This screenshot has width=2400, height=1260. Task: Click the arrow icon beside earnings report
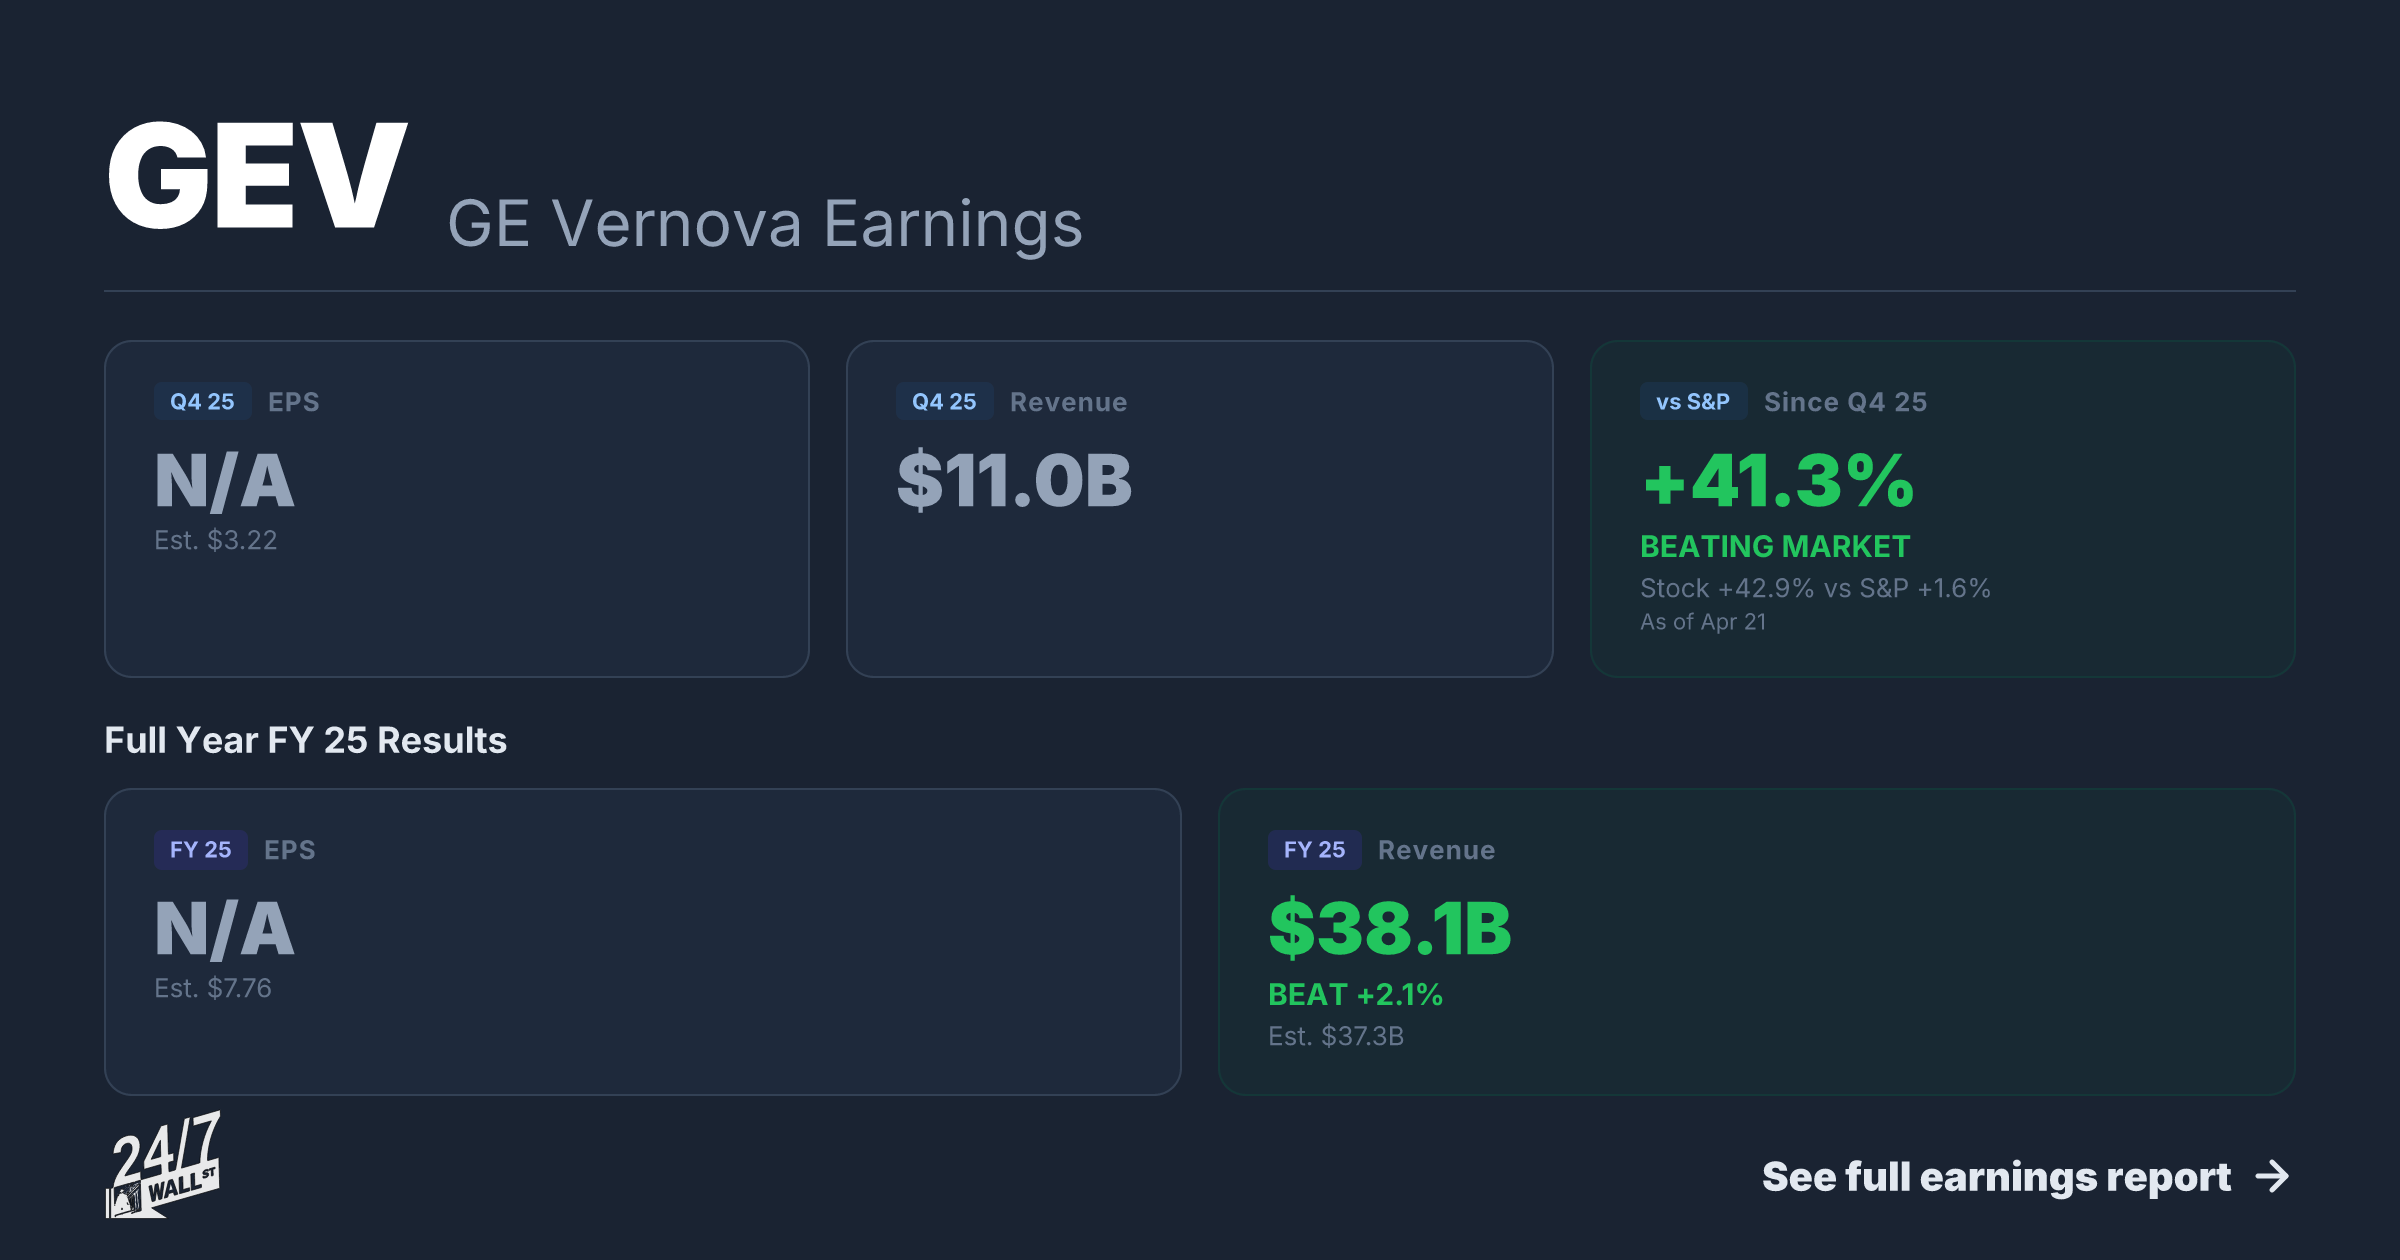coord(2273,1177)
